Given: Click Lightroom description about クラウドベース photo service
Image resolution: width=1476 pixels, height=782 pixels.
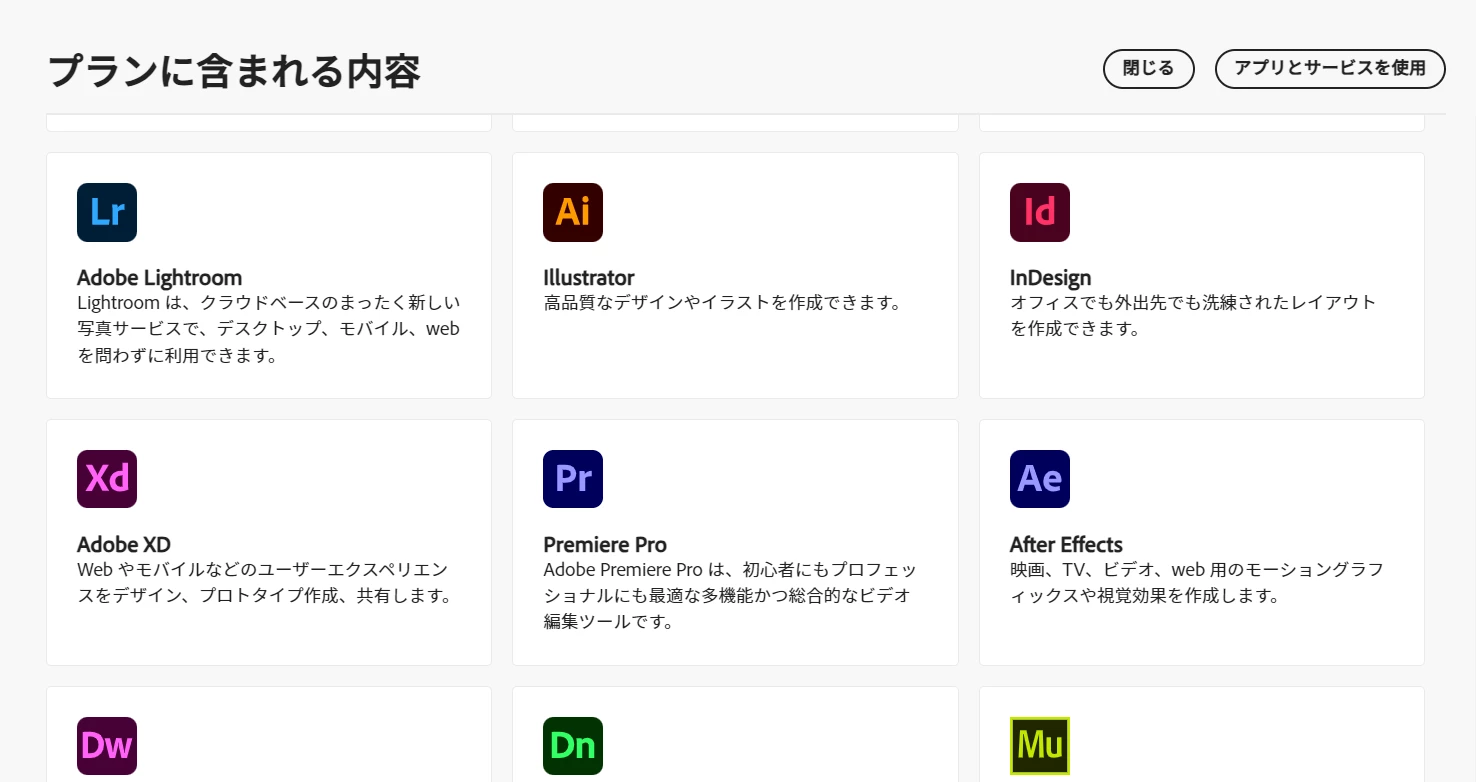Looking at the screenshot, I should [x=269, y=329].
